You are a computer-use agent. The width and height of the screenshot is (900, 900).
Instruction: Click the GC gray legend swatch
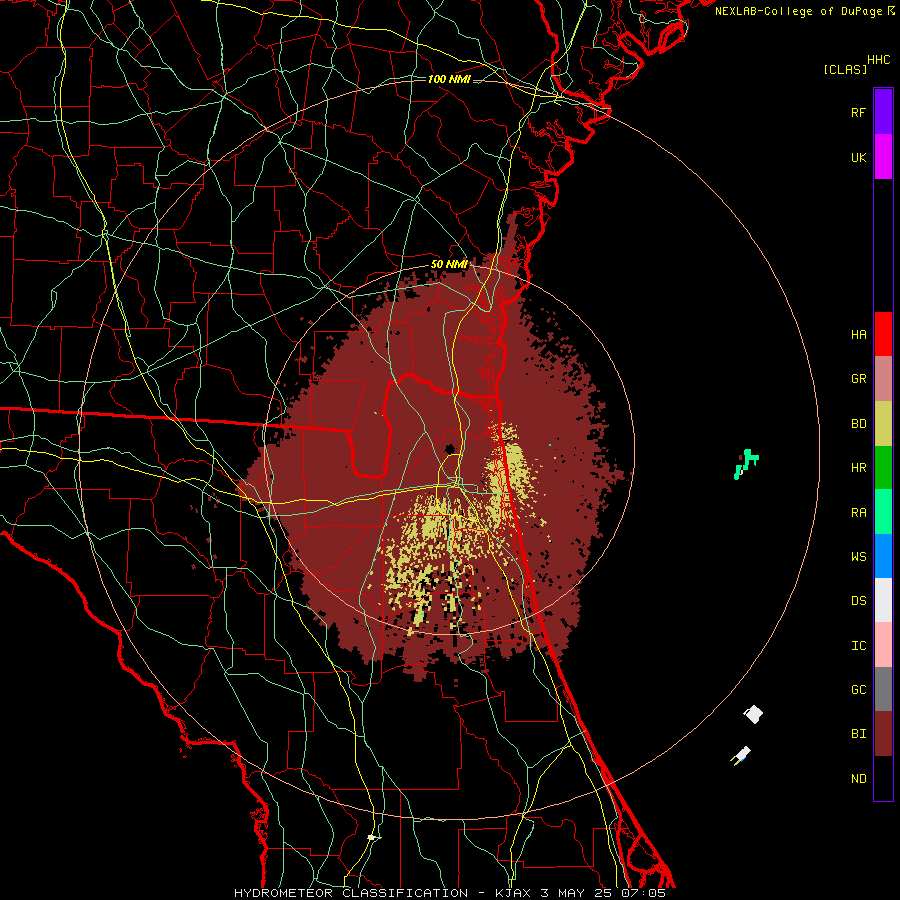(883, 689)
